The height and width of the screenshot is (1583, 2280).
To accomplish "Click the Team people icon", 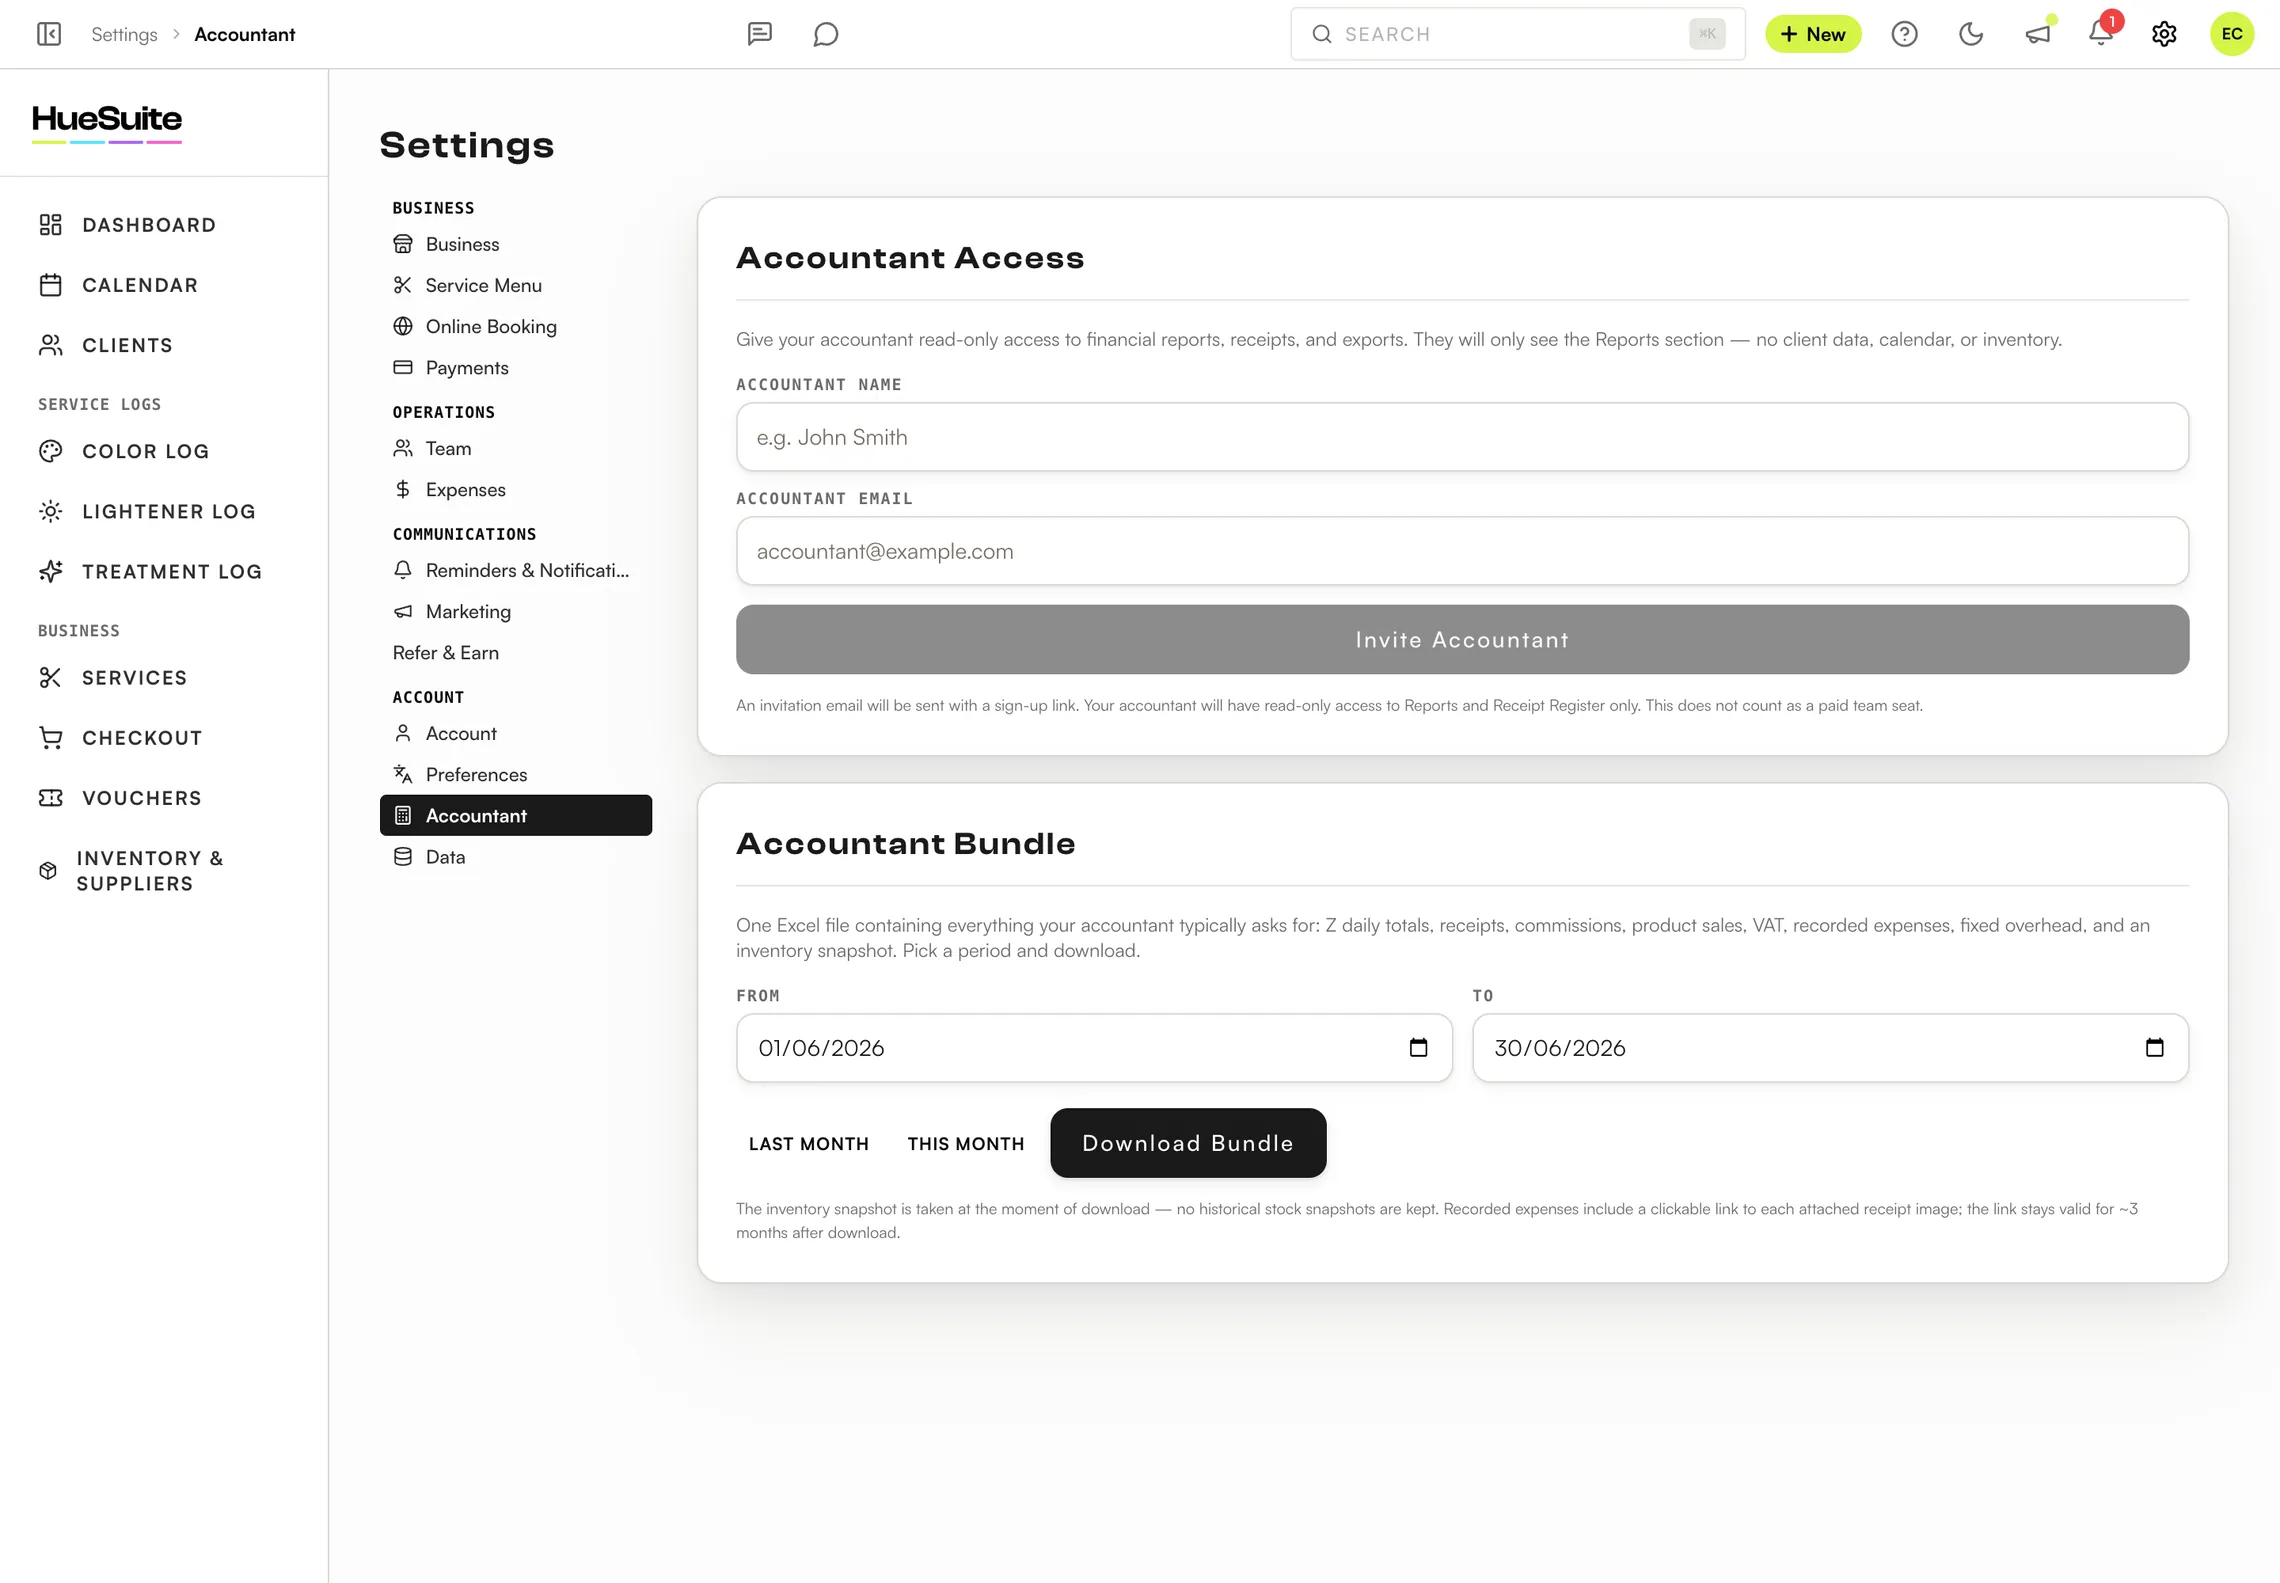I will tap(403, 448).
